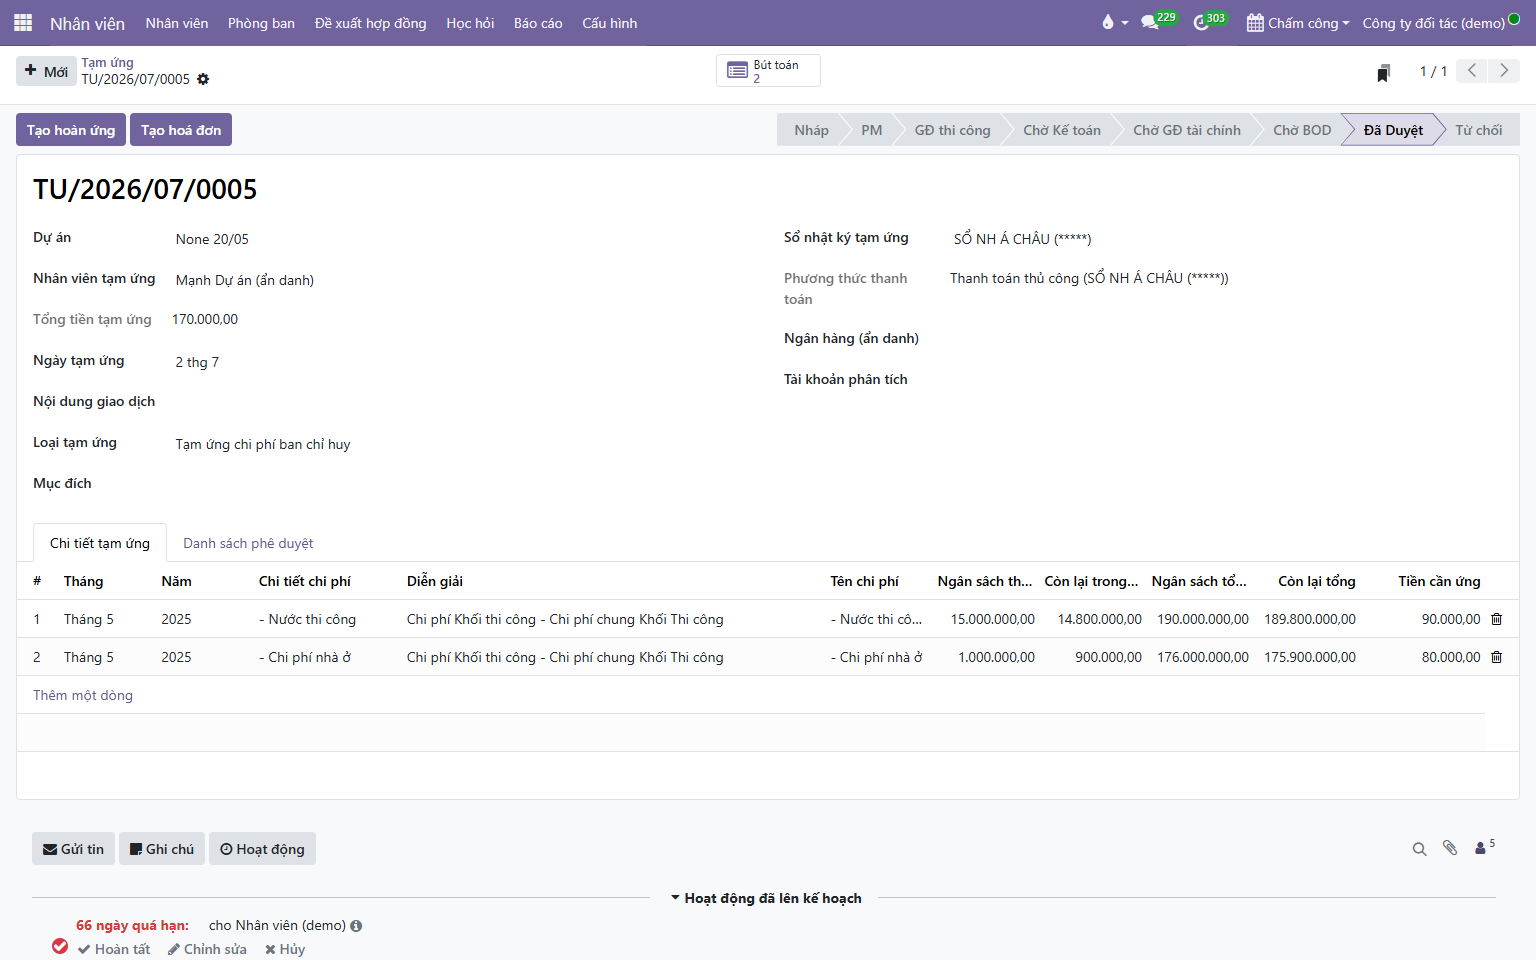Image resolution: width=1536 pixels, height=960 pixels.
Task: Open the Báo cáo menu
Action: tap(538, 23)
